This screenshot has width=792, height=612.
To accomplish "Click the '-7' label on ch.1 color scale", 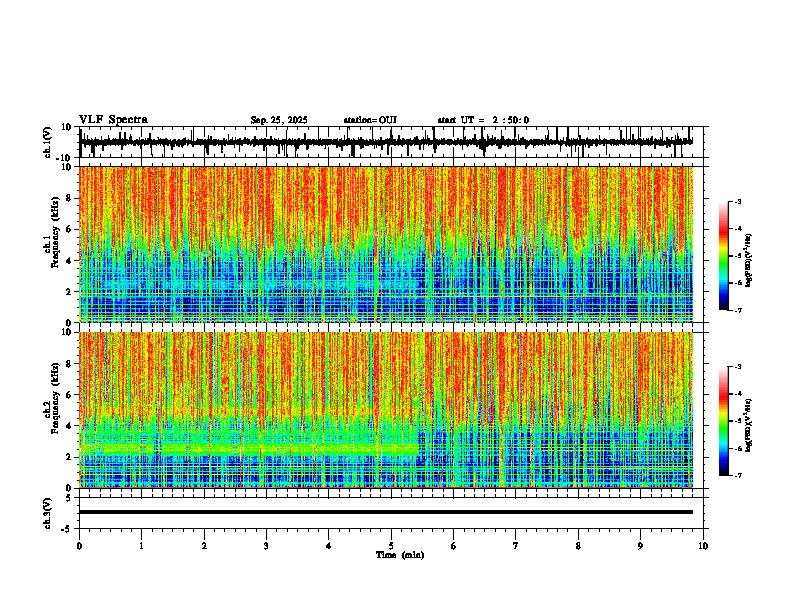I will tap(738, 310).
